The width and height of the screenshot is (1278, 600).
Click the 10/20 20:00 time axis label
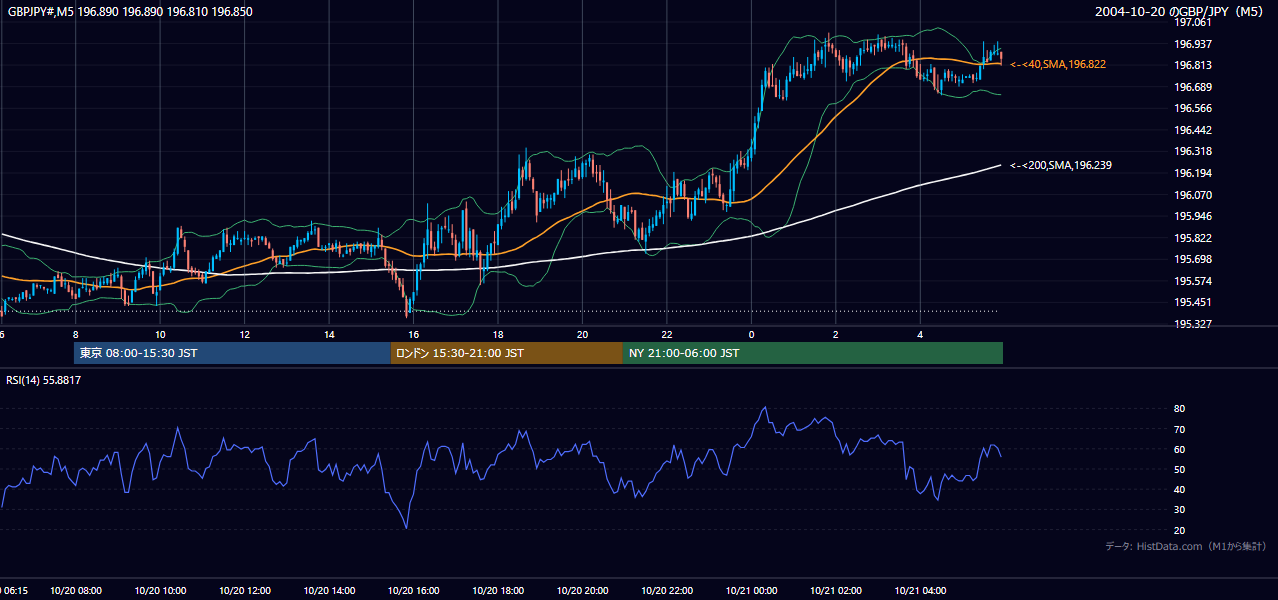(x=582, y=590)
